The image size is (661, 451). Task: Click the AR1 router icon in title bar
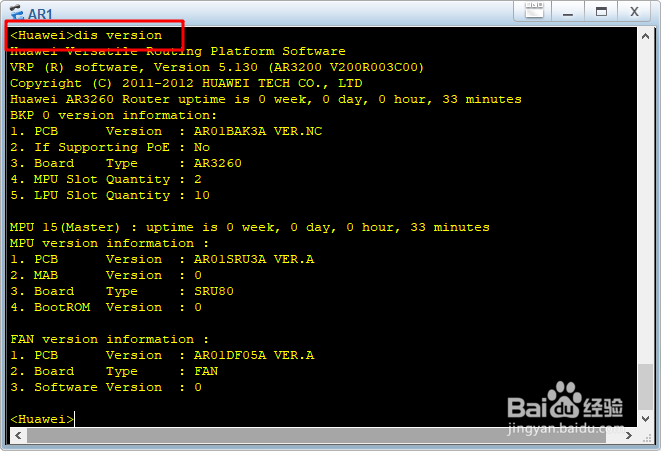click(16, 13)
